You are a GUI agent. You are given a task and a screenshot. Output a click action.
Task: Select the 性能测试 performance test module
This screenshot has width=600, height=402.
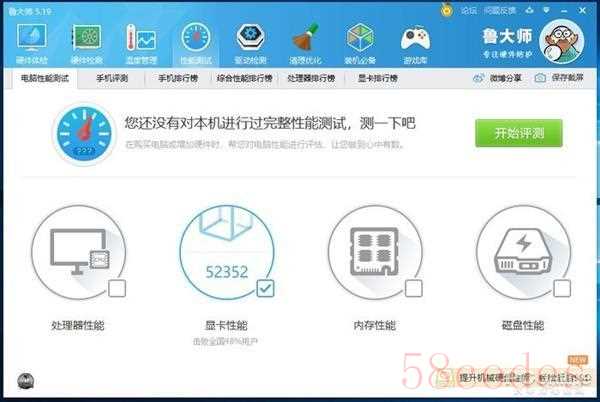click(x=196, y=44)
